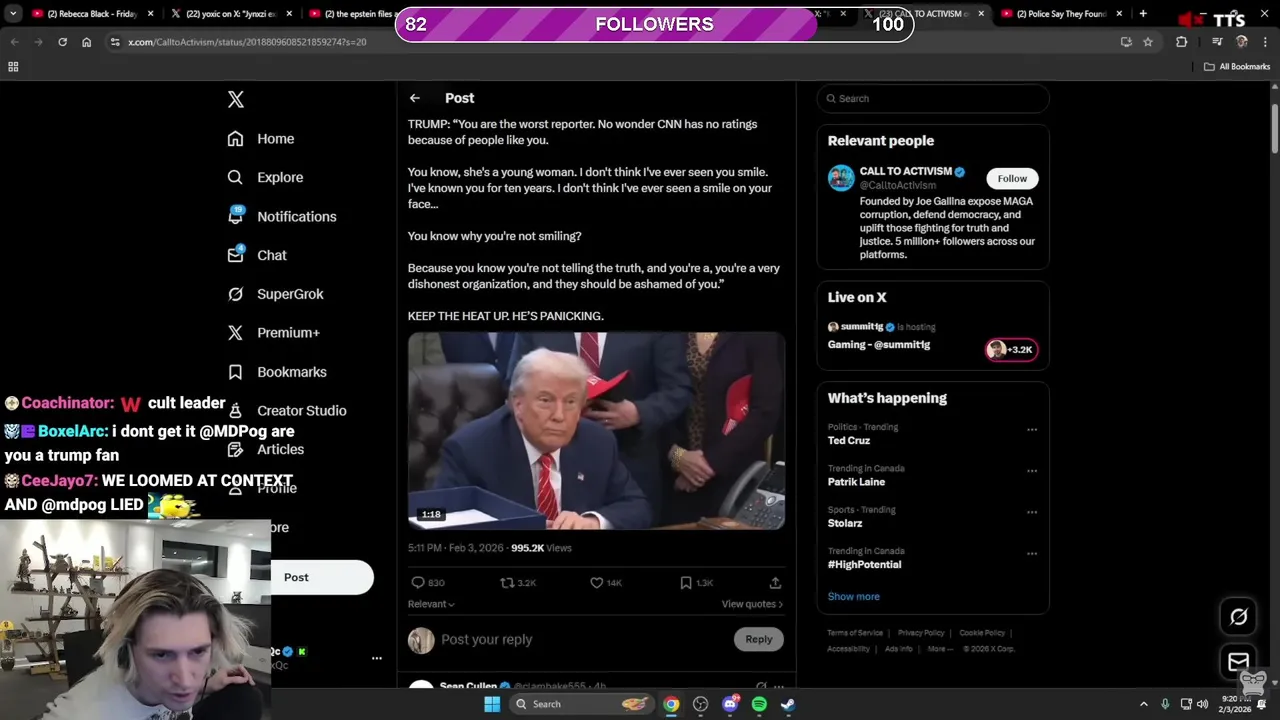Open OBS from the taskbar
Viewport: 1280px width, 720px height.
click(x=700, y=704)
